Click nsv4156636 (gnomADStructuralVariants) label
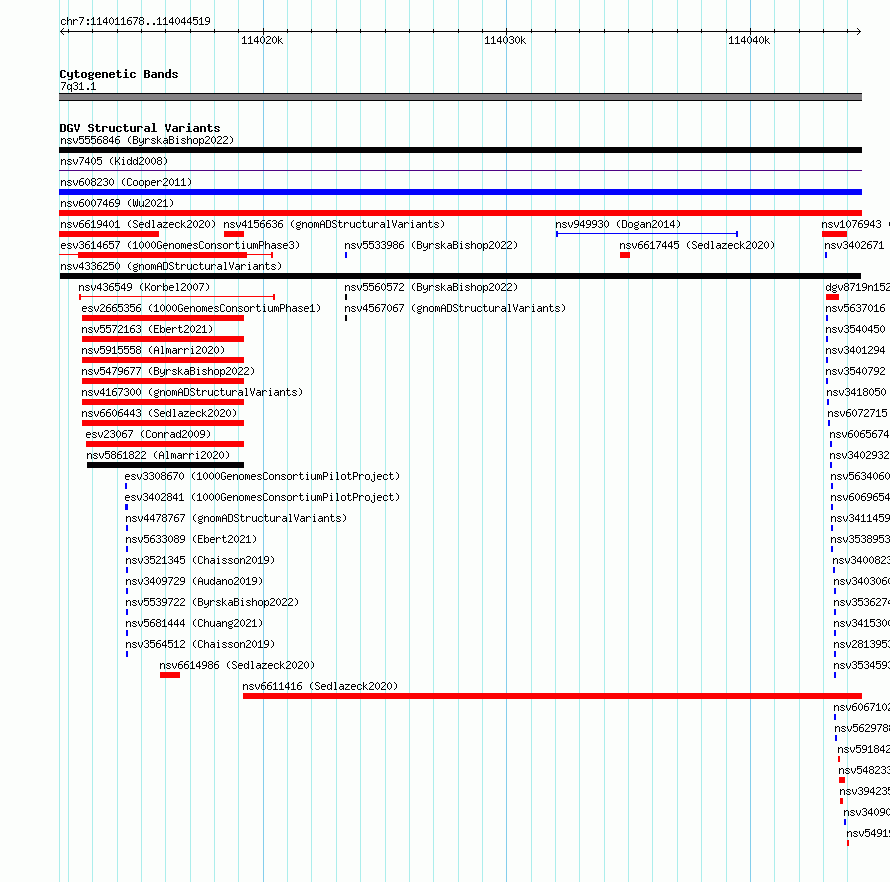 (x=334, y=224)
